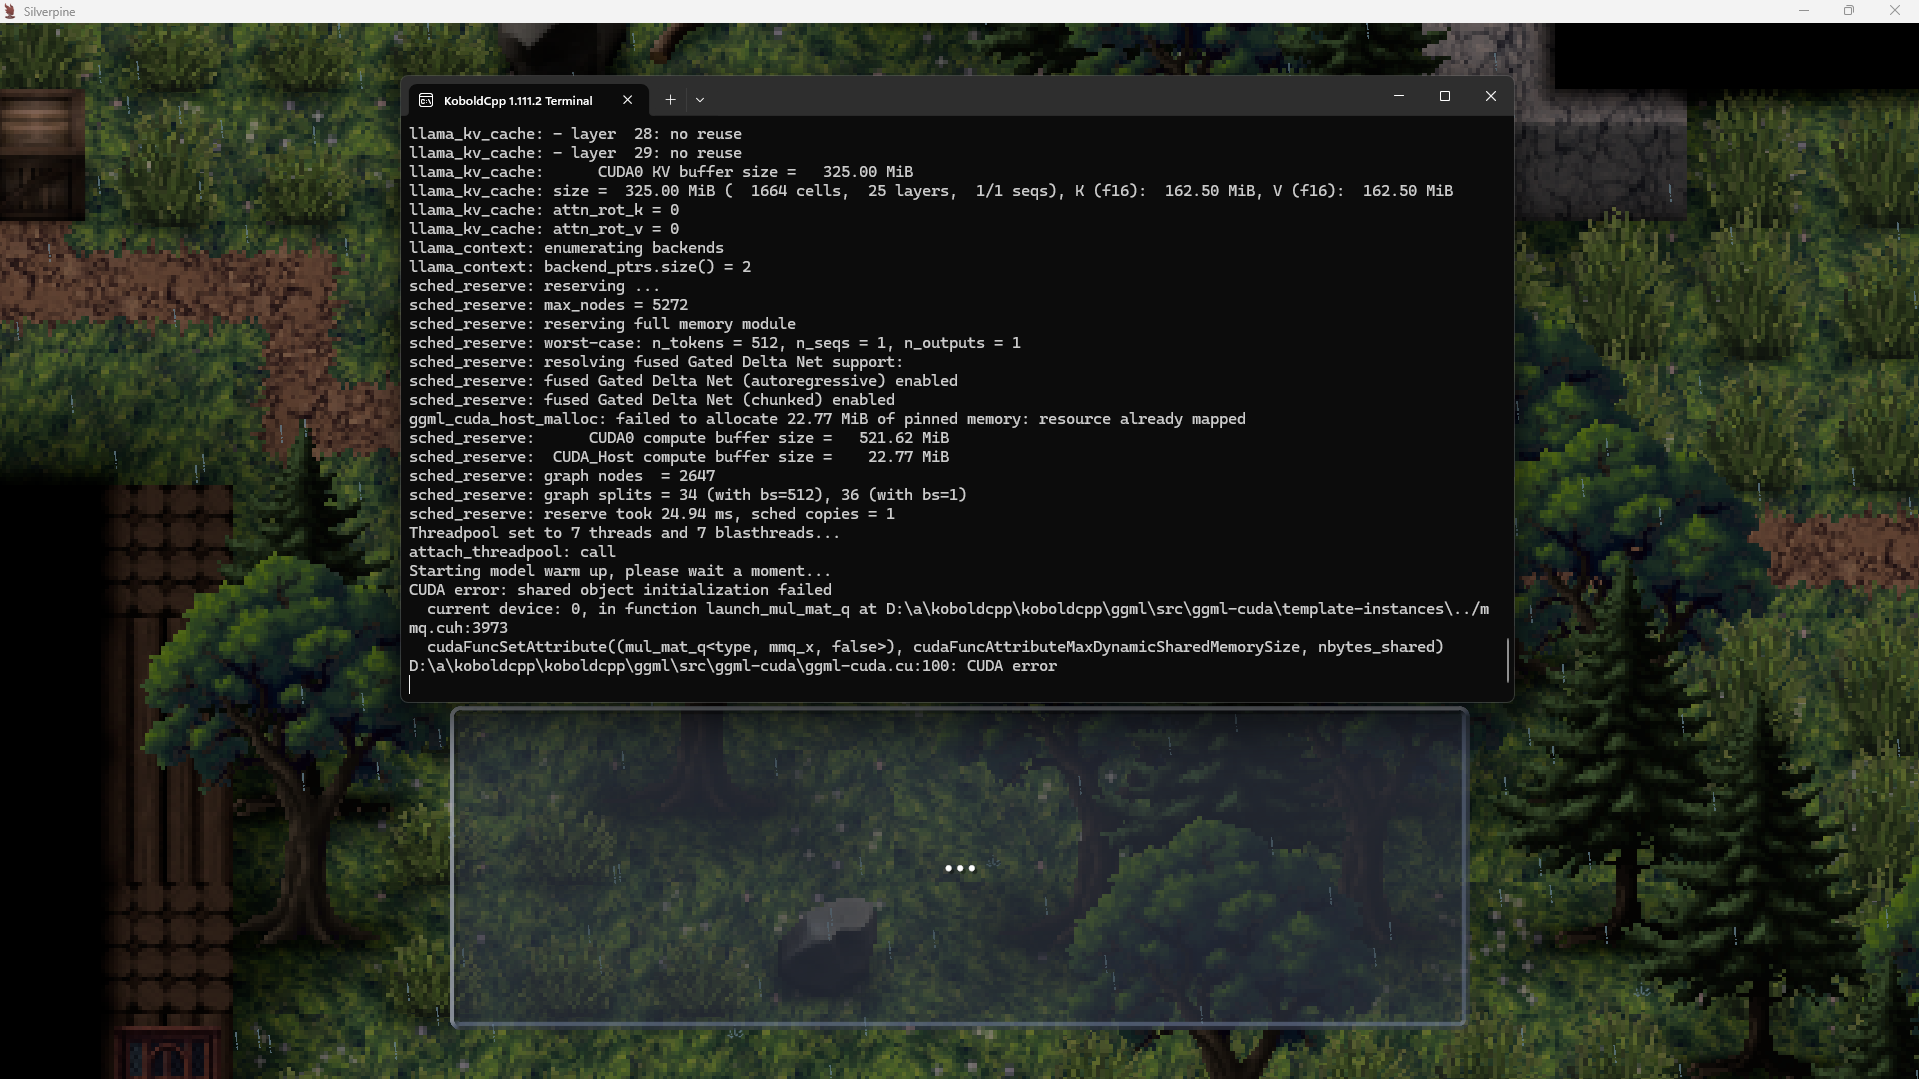The height and width of the screenshot is (1079, 1919).
Task: Restore down the Silverpine game window
Action: pyautogui.click(x=1849, y=11)
